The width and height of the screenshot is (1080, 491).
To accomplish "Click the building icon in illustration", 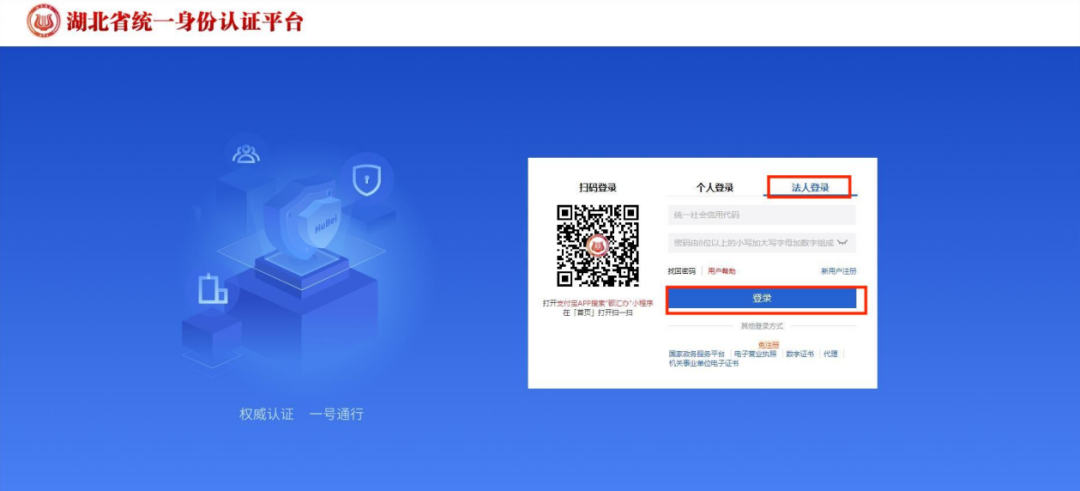I will coord(212,289).
